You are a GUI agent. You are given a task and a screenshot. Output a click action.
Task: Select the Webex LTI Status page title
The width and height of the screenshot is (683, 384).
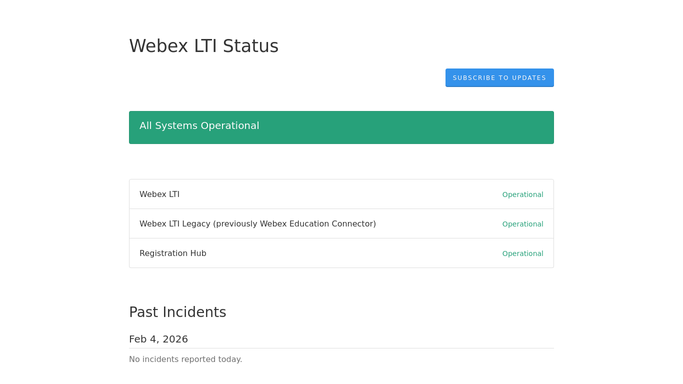click(203, 46)
